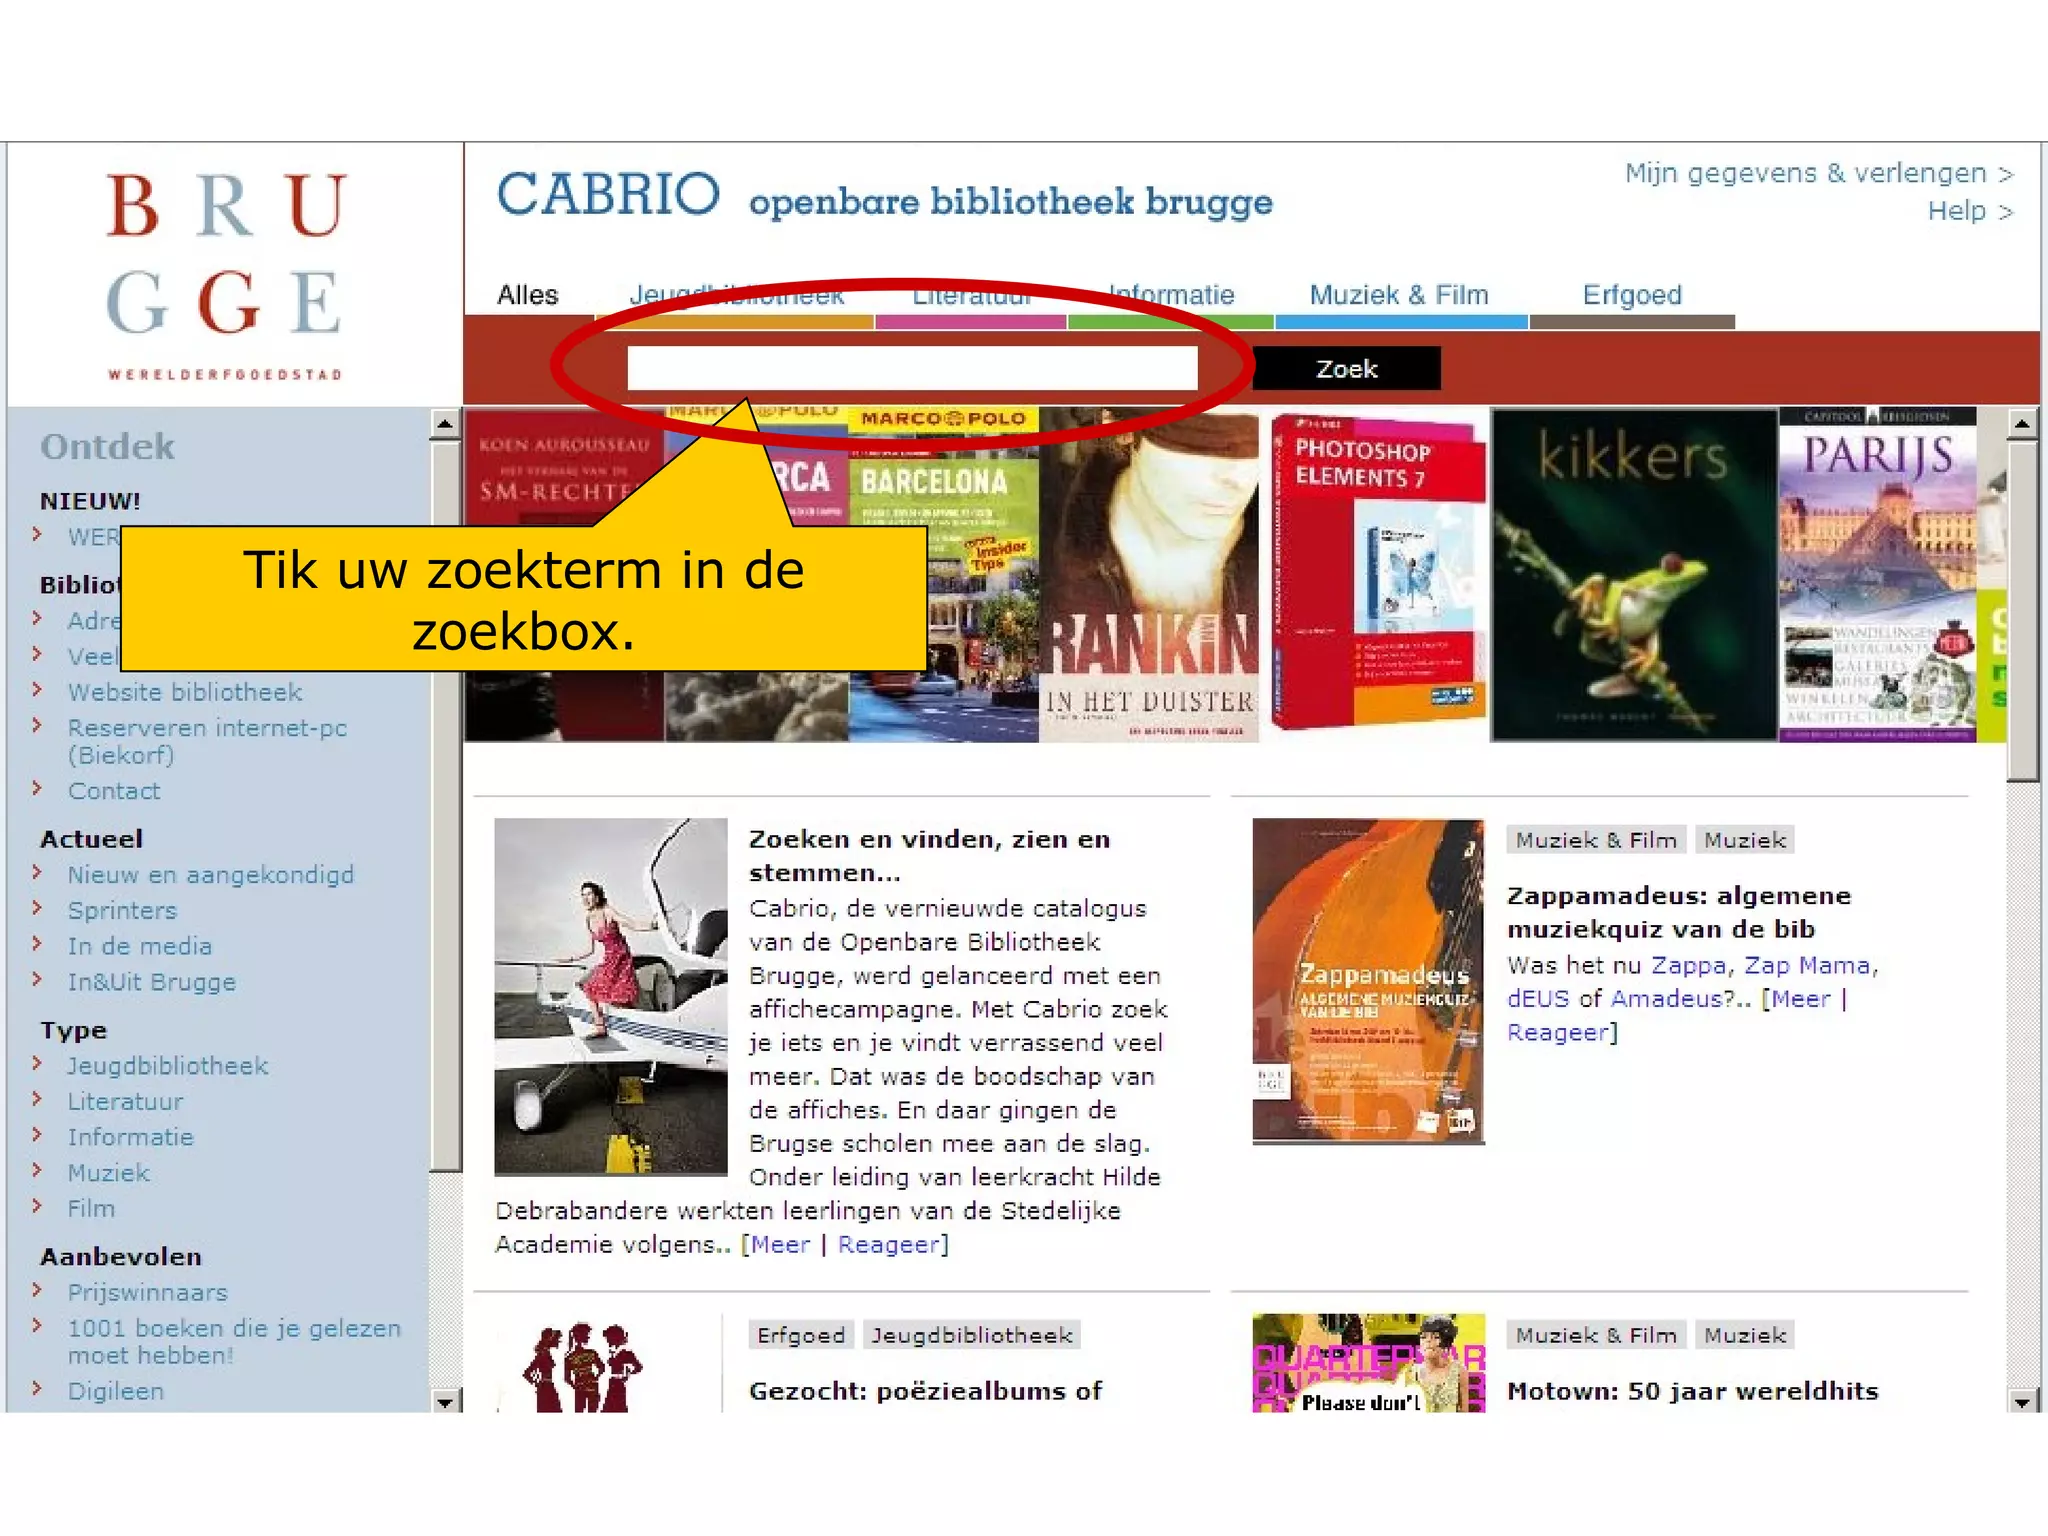Click main content scroll up arrow
This screenshot has width=2048, height=1536.
point(2021,424)
